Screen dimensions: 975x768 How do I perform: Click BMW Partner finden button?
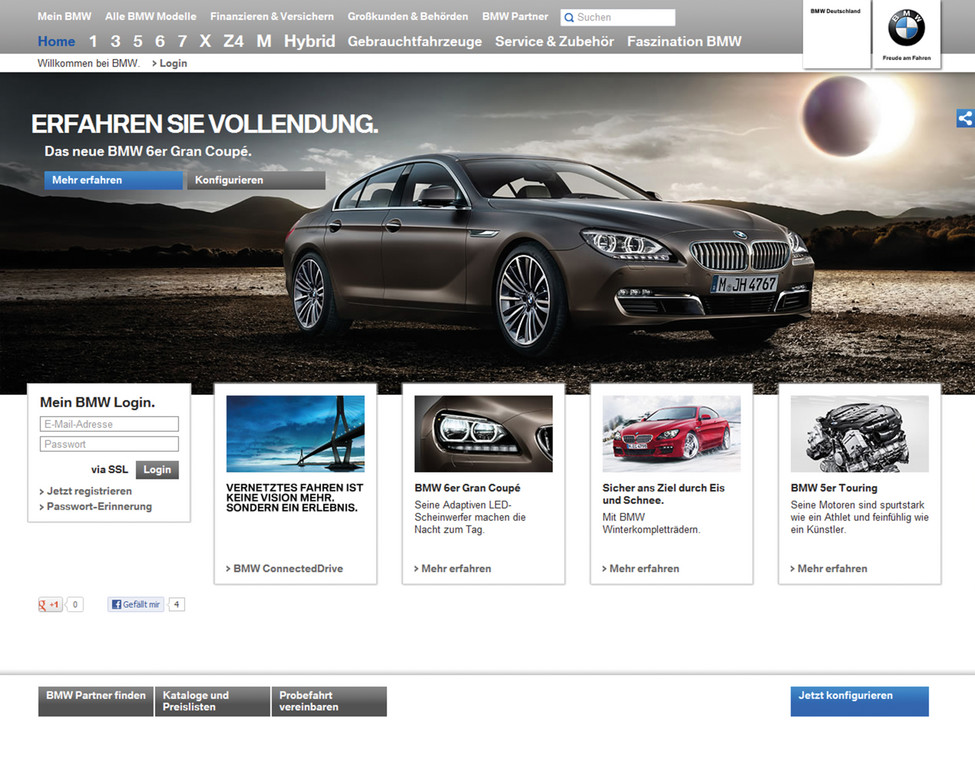(x=96, y=701)
